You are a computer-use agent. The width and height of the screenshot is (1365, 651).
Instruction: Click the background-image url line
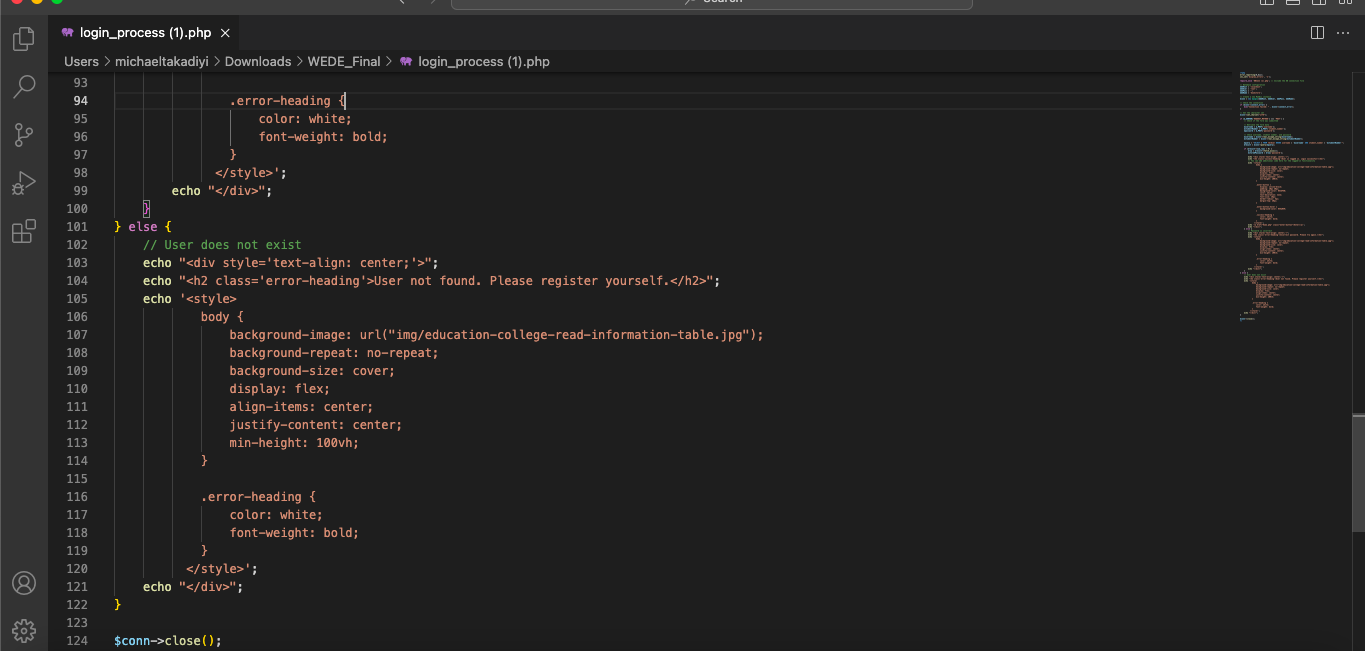[496, 335]
